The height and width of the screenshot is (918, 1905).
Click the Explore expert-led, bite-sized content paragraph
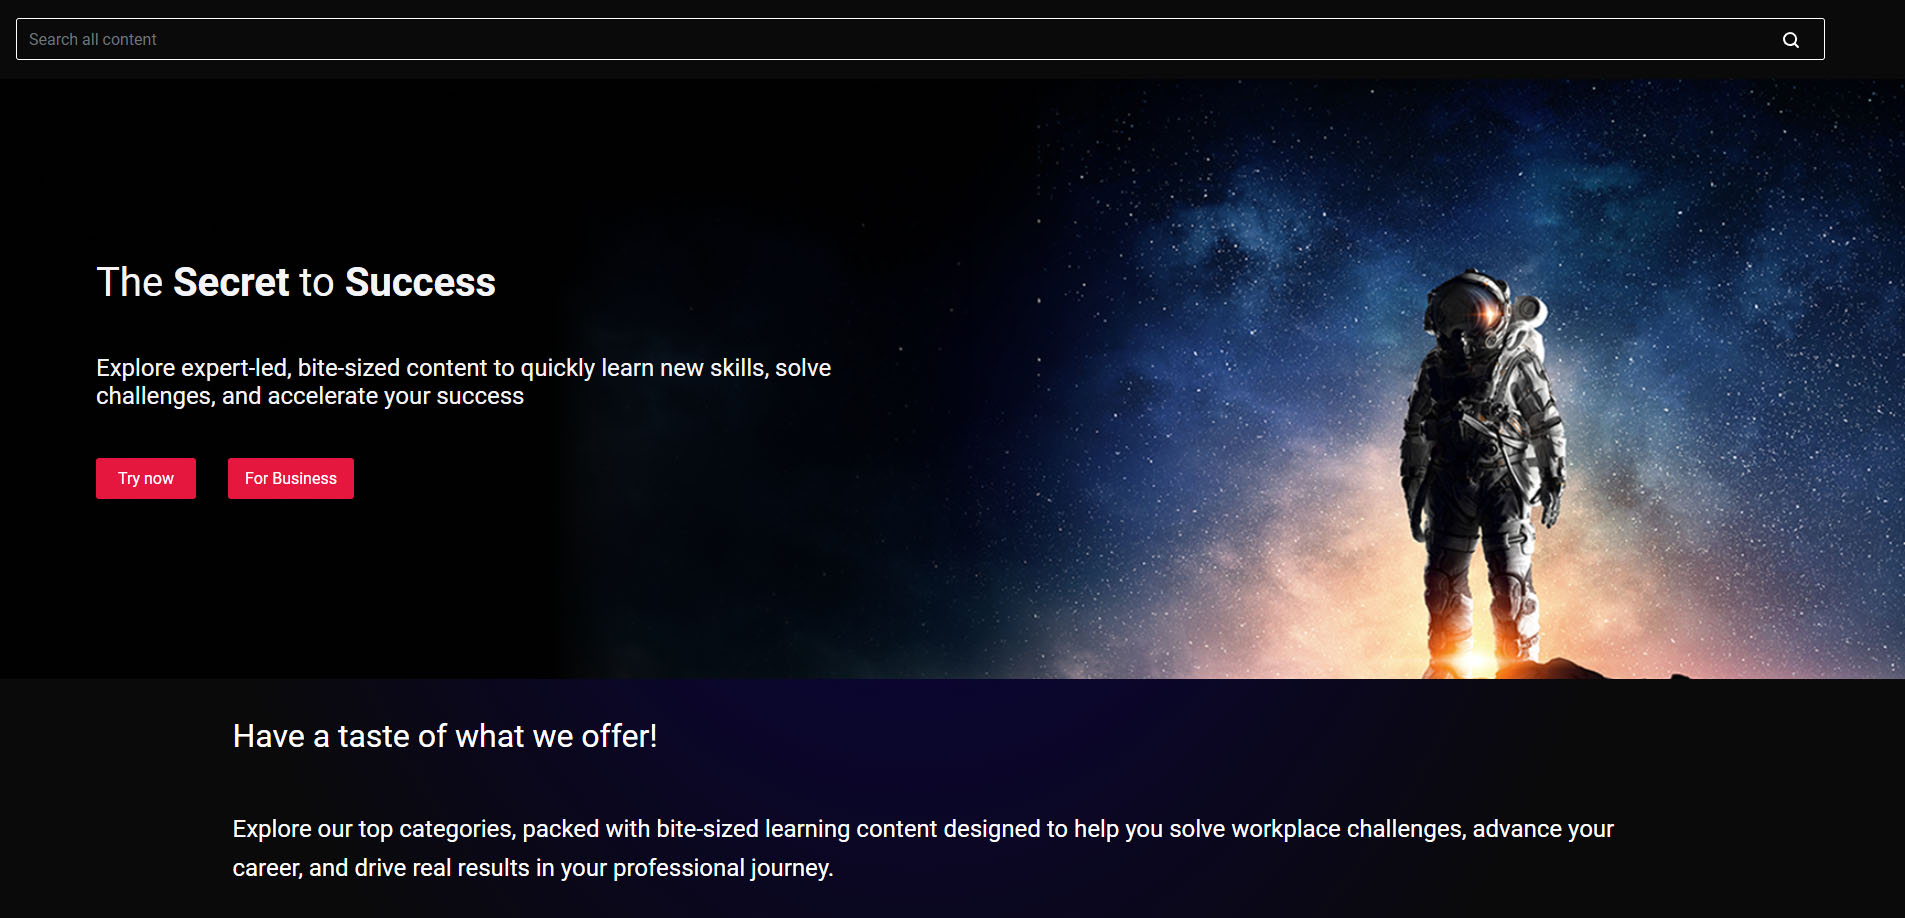pos(463,382)
